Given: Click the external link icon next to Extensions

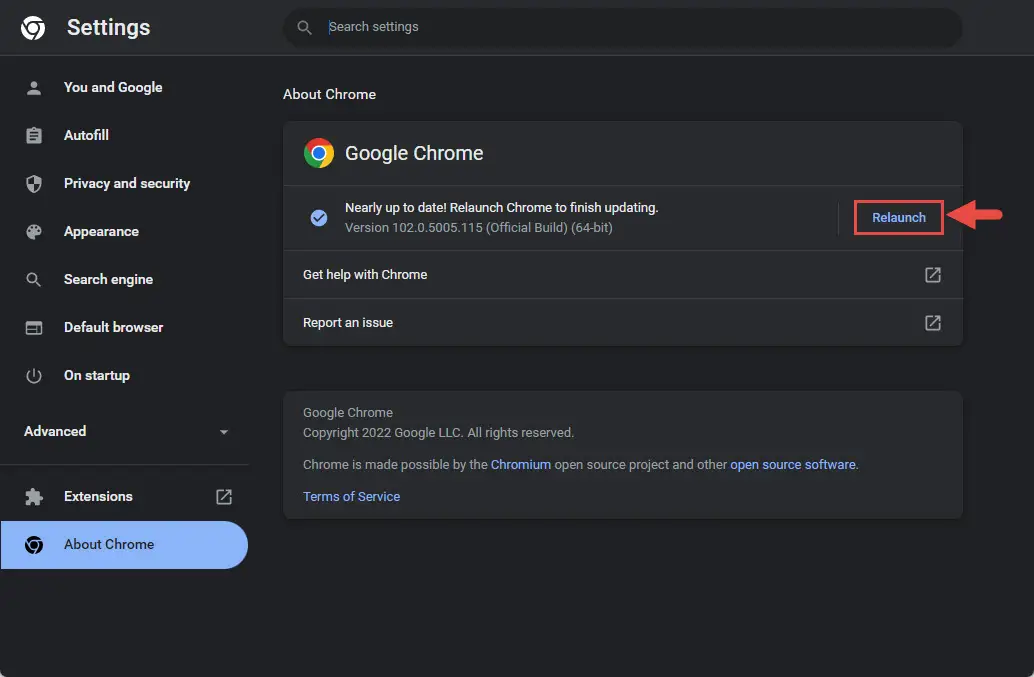Looking at the screenshot, I should coord(224,496).
